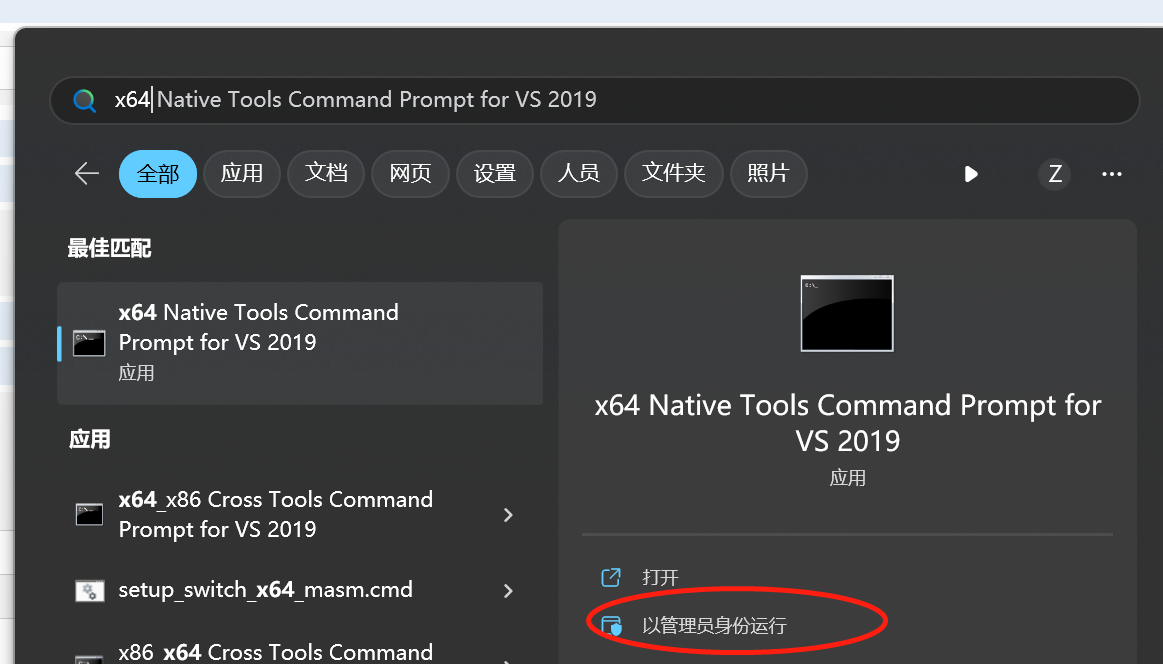The image size is (1163, 664).
Task: Select the 设置 filter tab
Action: coord(495,174)
